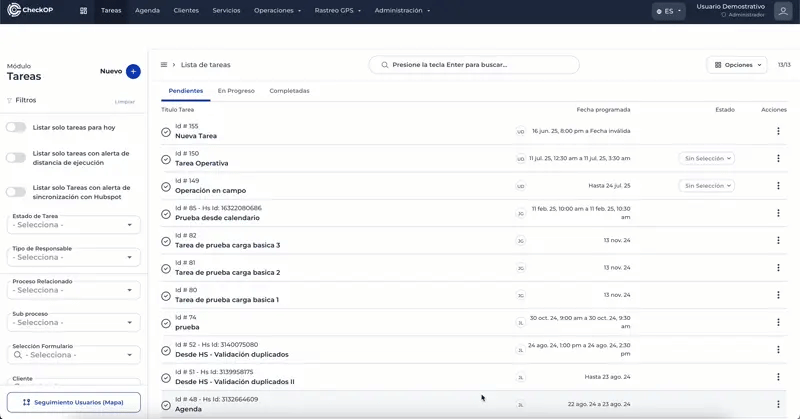Open Sin Selección status dropdown for Tarea Operativa
The width and height of the screenshot is (800, 419).
pyautogui.click(x=707, y=158)
